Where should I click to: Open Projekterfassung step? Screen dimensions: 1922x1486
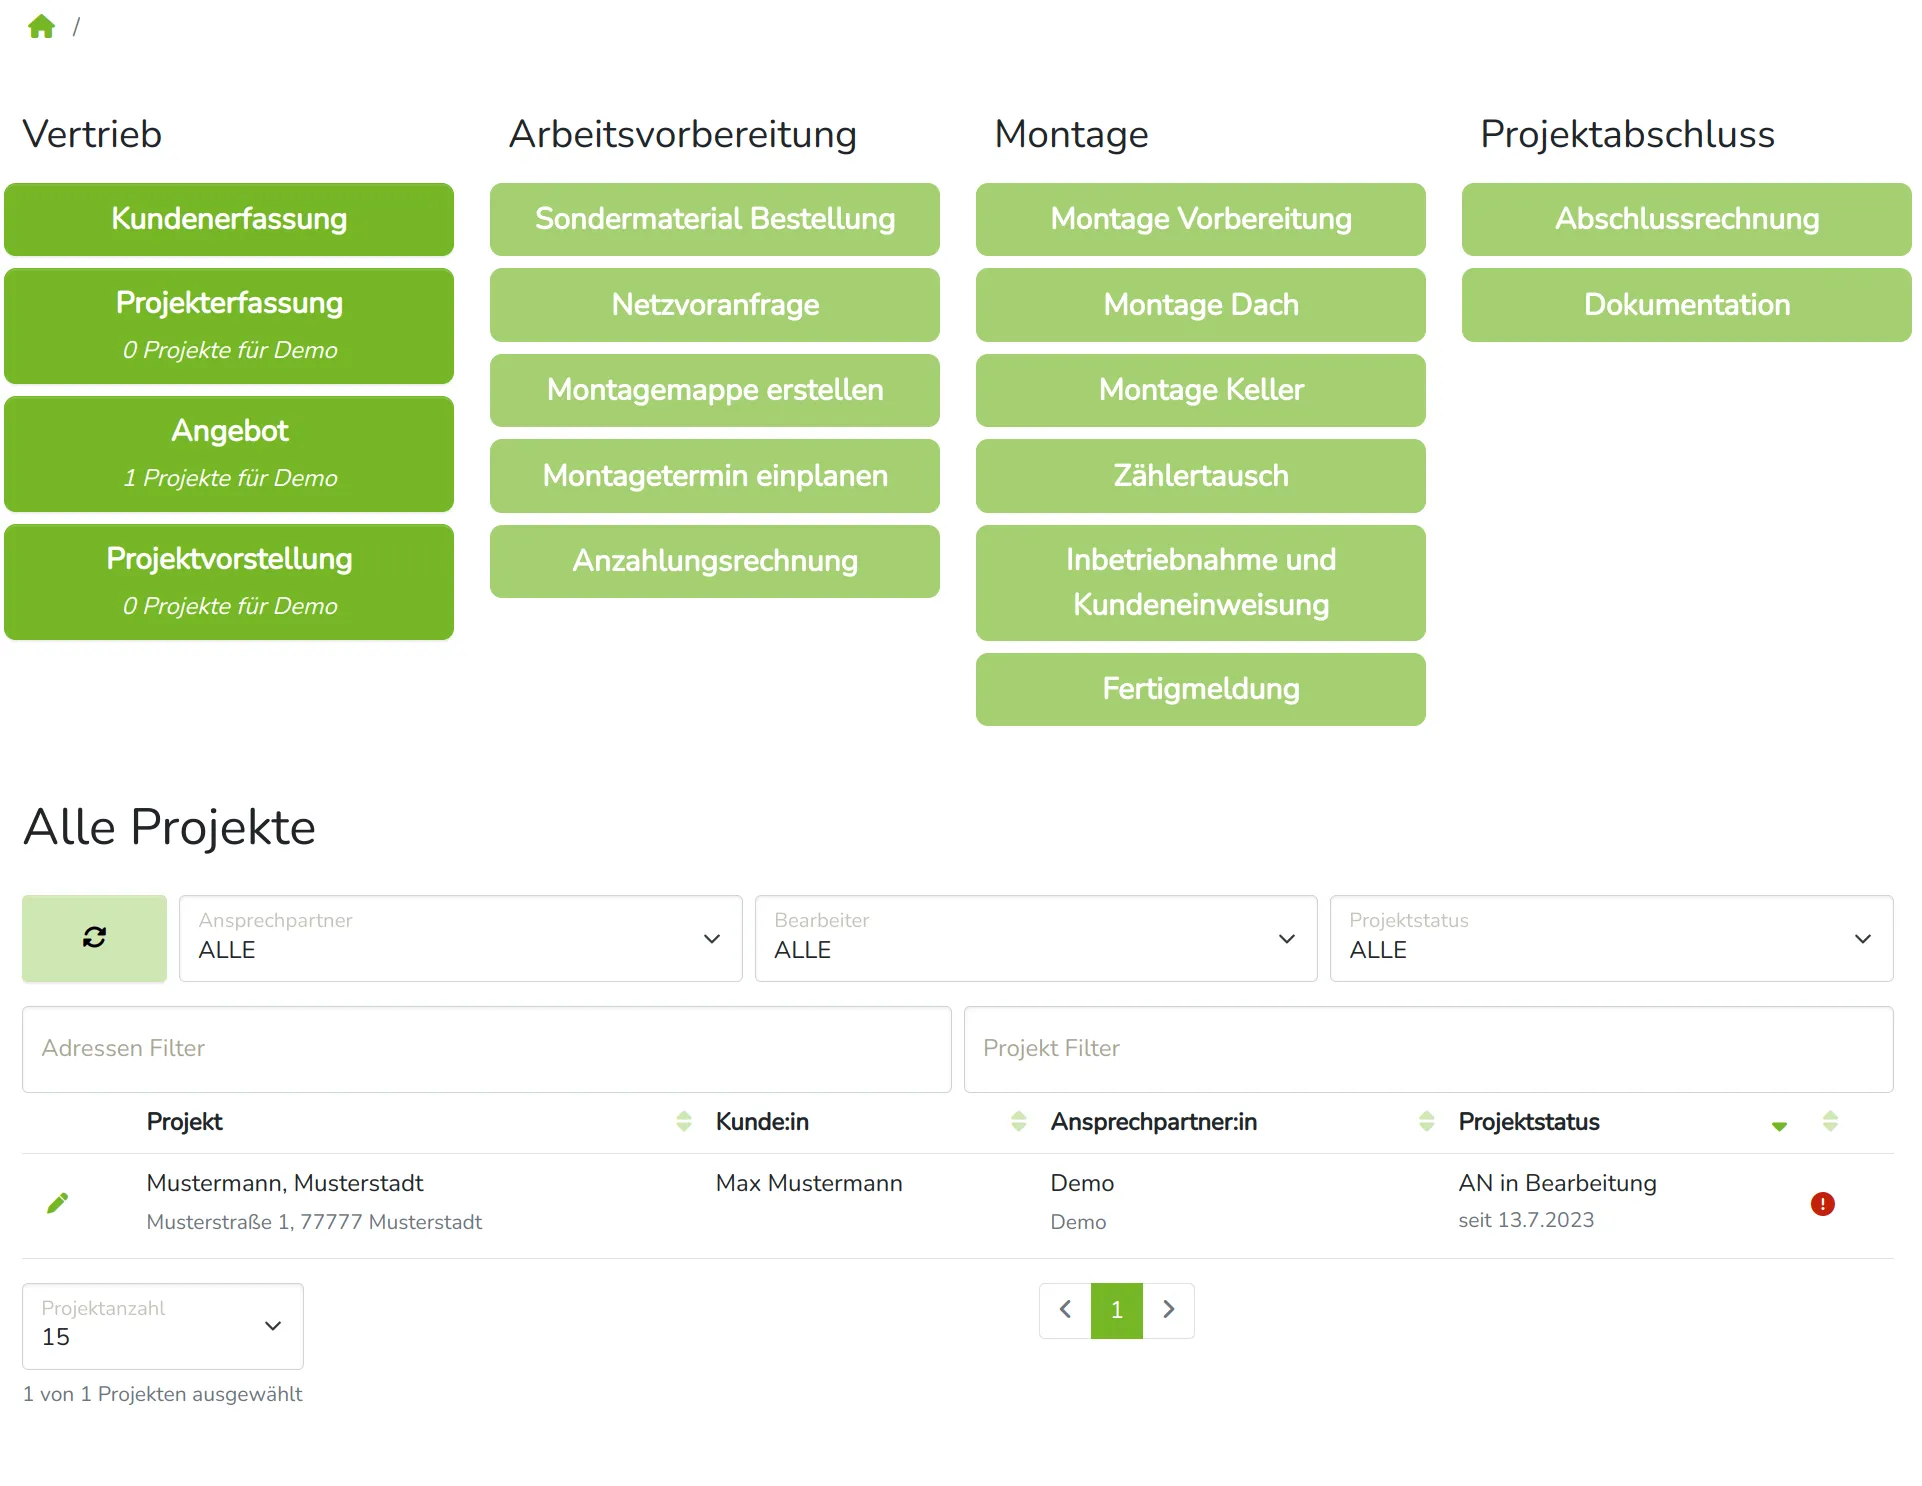point(229,326)
